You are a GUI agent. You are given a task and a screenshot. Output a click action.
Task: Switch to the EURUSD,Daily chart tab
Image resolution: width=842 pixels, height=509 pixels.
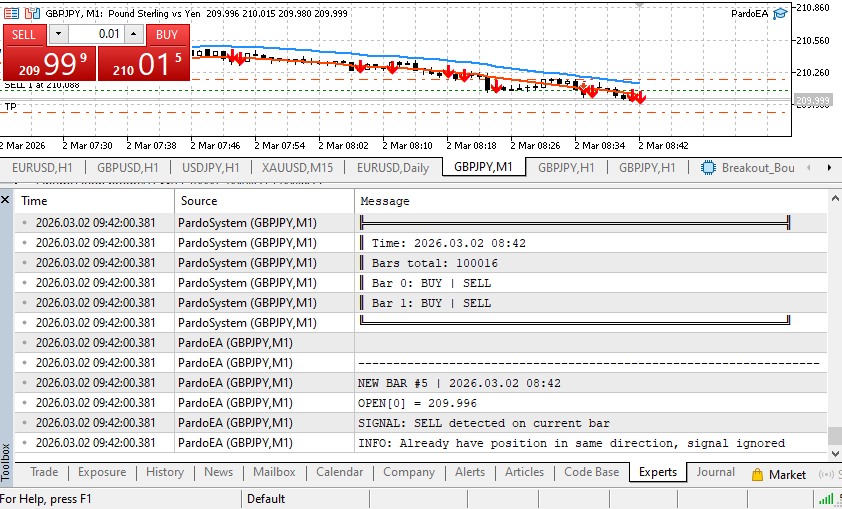(x=393, y=168)
